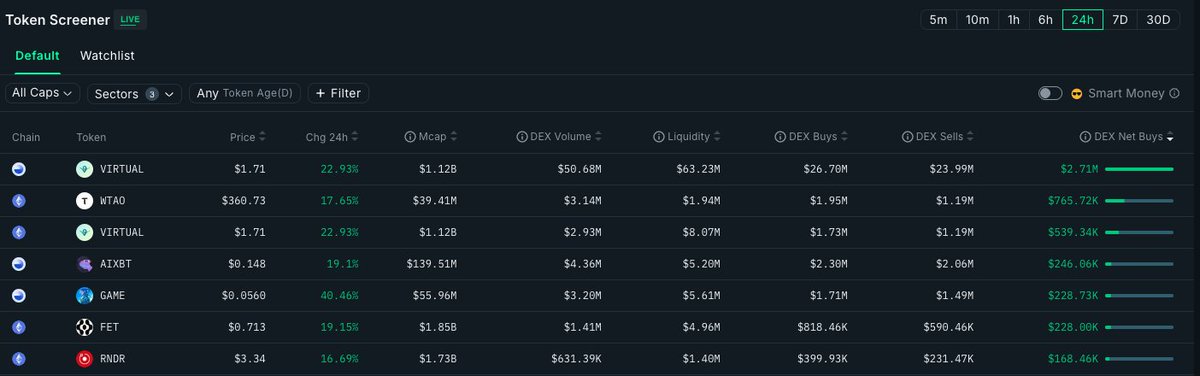Select the 5m timeframe option
The image size is (1200, 376).
click(x=938, y=20)
